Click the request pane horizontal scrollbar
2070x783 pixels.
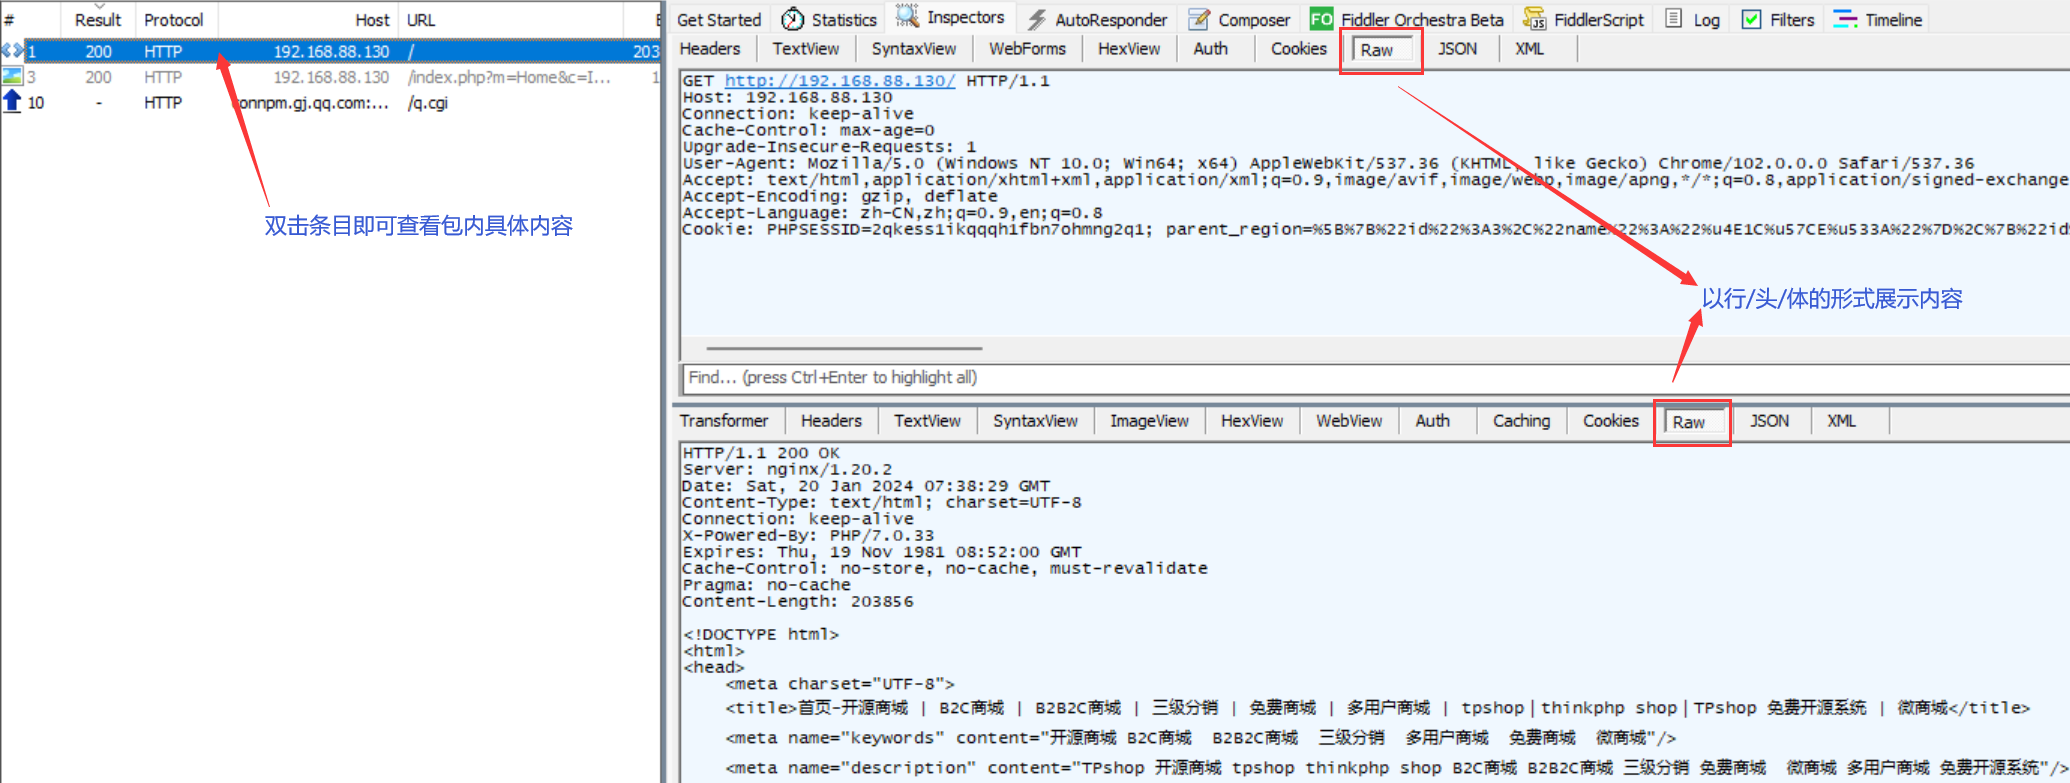click(844, 348)
